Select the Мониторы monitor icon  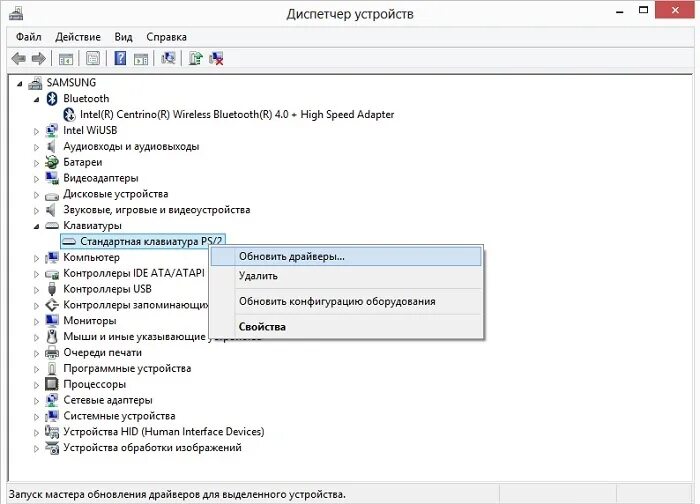(x=52, y=321)
